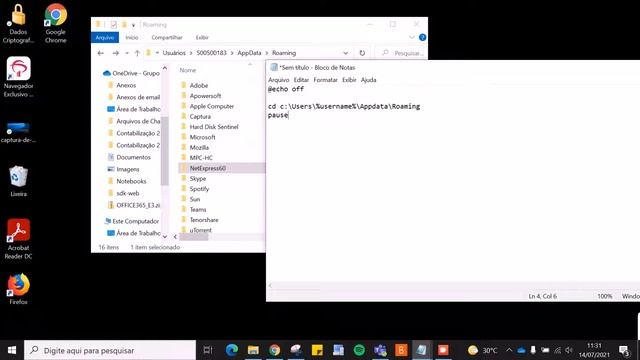Image resolution: width=640 pixels, height=360 pixels.
Task: Go back in File Explorer
Action: pos(100,53)
